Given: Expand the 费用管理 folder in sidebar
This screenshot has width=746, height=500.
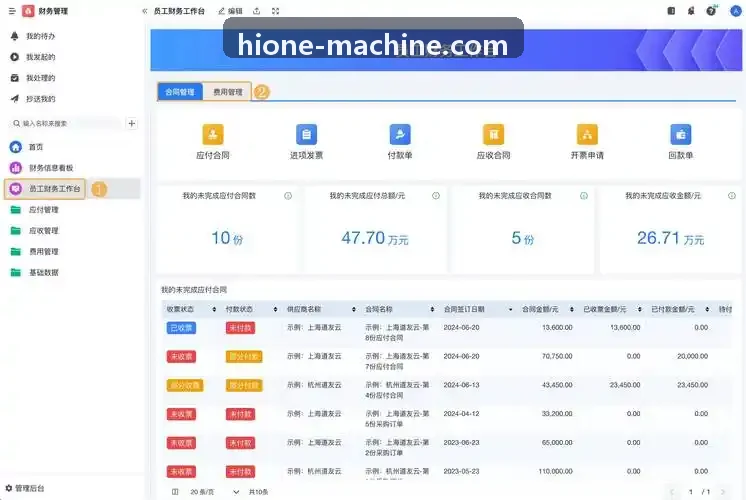Looking at the screenshot, I should click(43, 252).
